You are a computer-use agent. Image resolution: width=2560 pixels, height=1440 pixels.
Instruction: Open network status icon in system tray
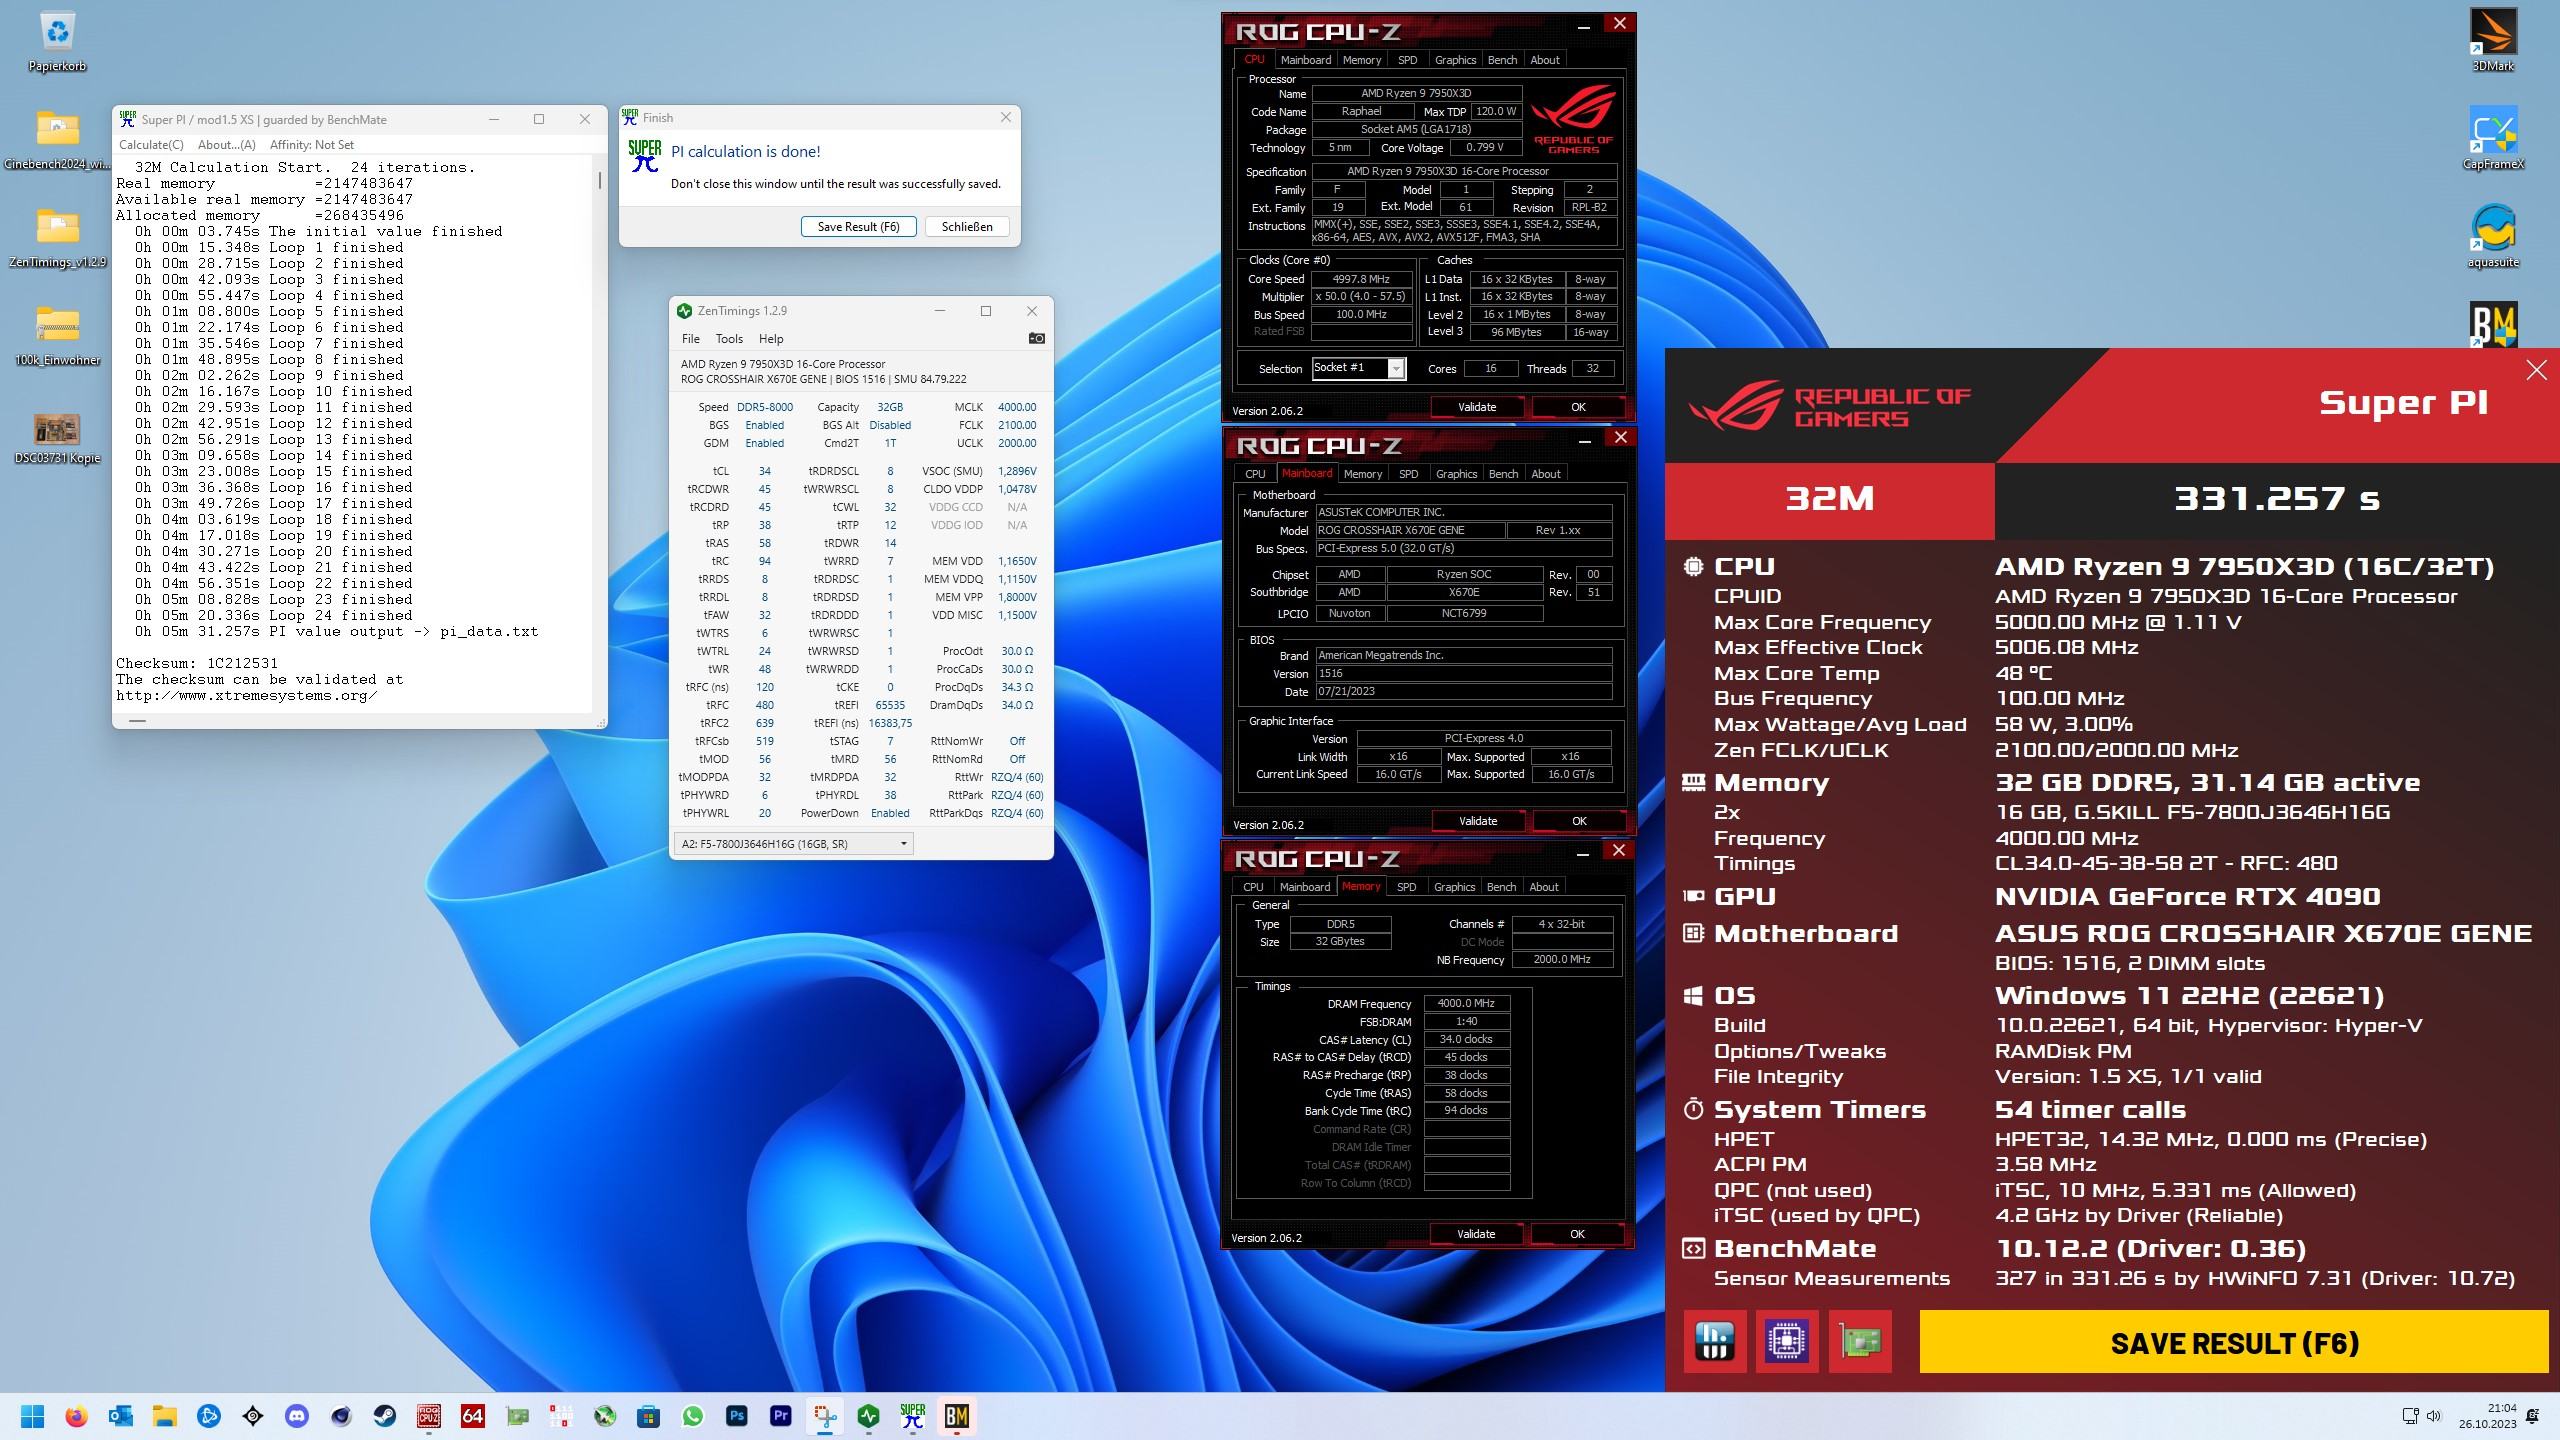tap(2410, 1416)
